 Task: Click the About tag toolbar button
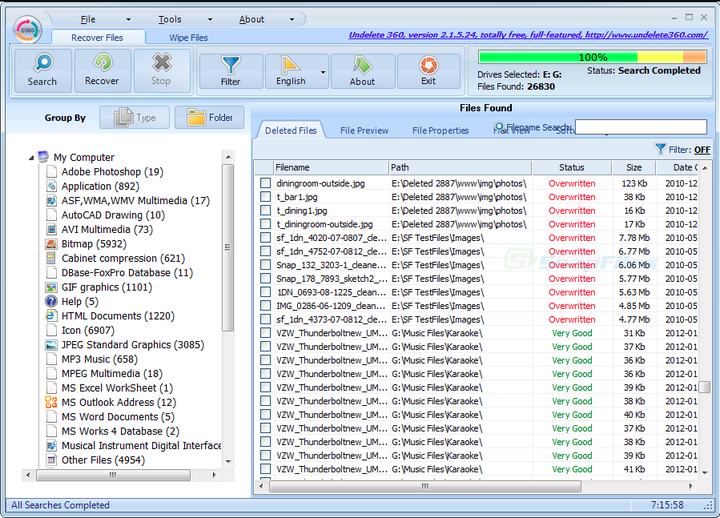[362, 71]
